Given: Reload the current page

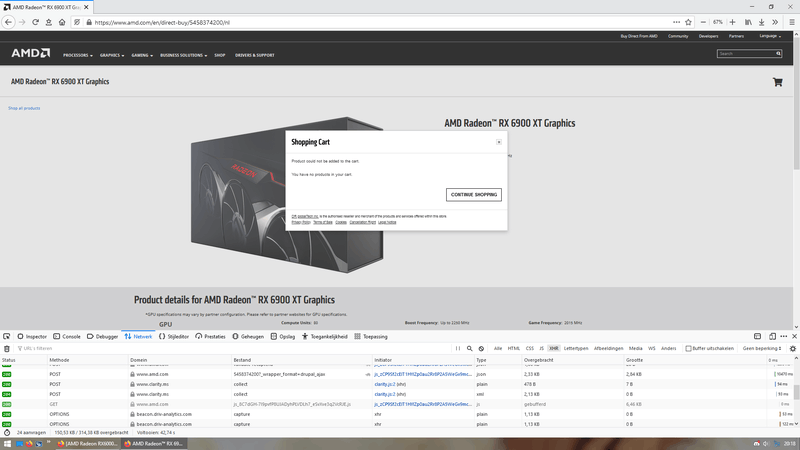Looking at the screenshot, I should [35, 22].
